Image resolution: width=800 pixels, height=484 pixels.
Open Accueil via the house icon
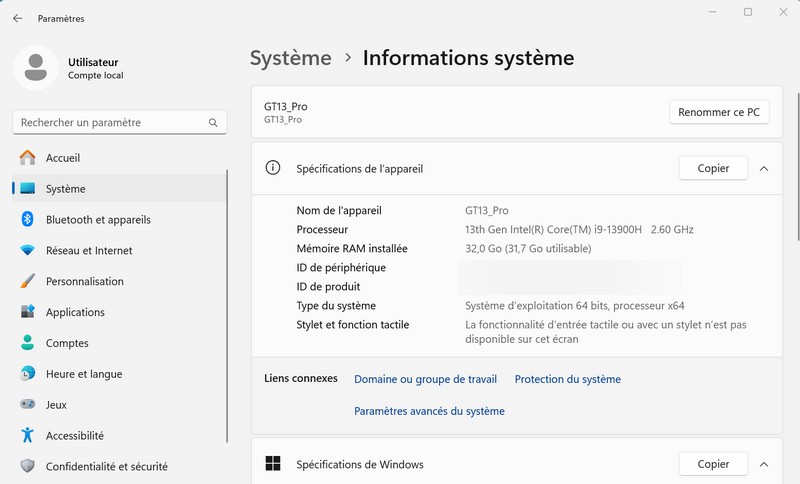point(27,158)
